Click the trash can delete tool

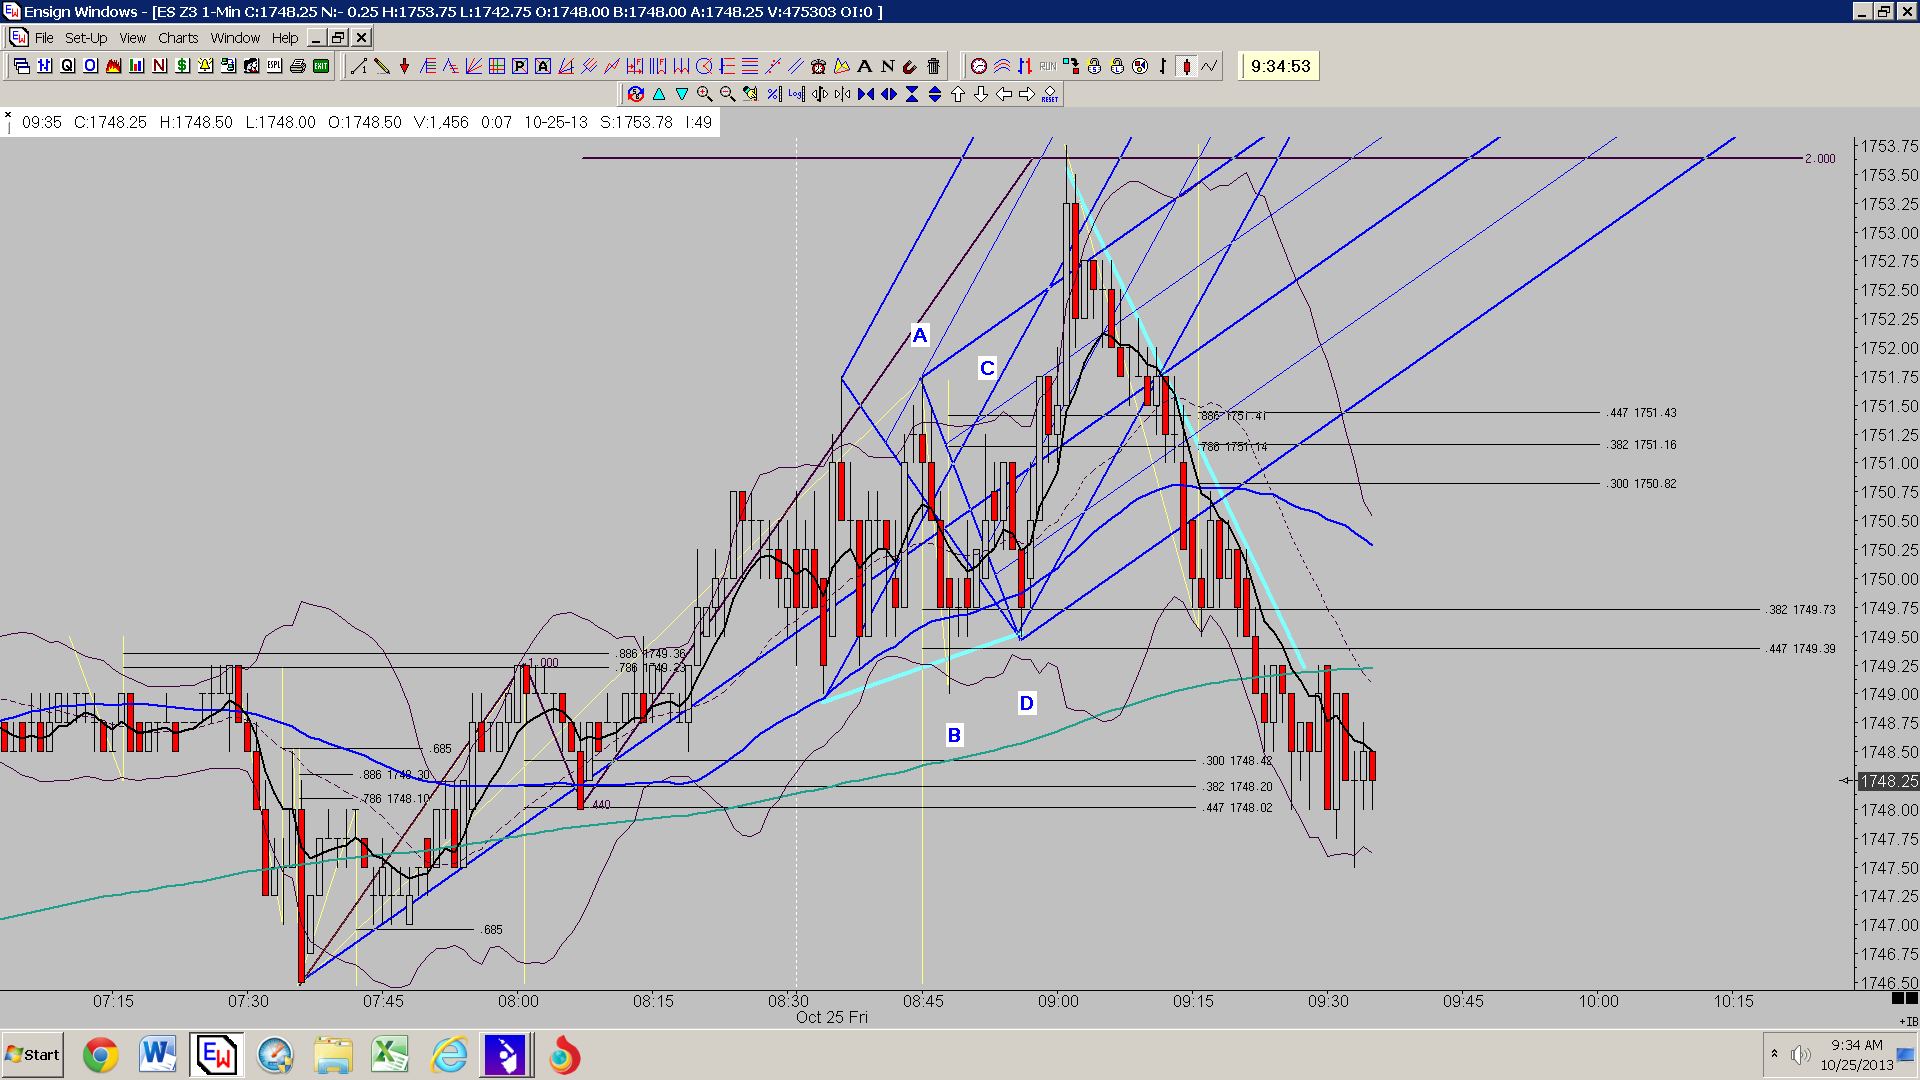pyautogui.click(x=933, y=66)
